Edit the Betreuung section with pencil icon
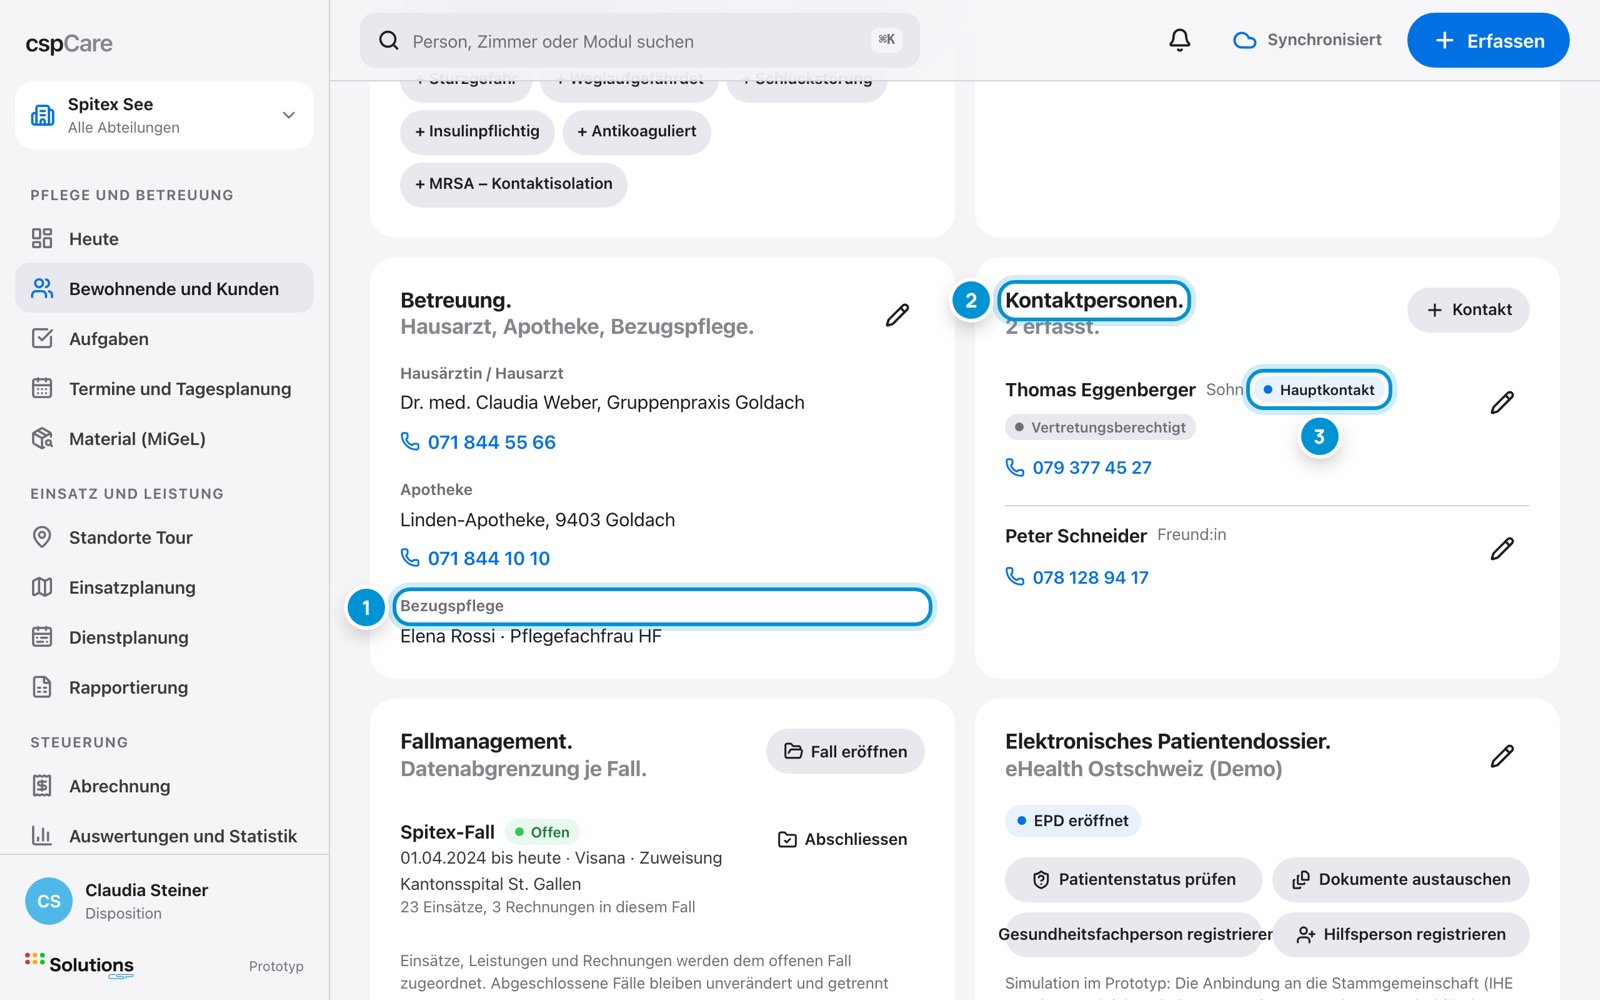1600x1000 pixels. 897,315
